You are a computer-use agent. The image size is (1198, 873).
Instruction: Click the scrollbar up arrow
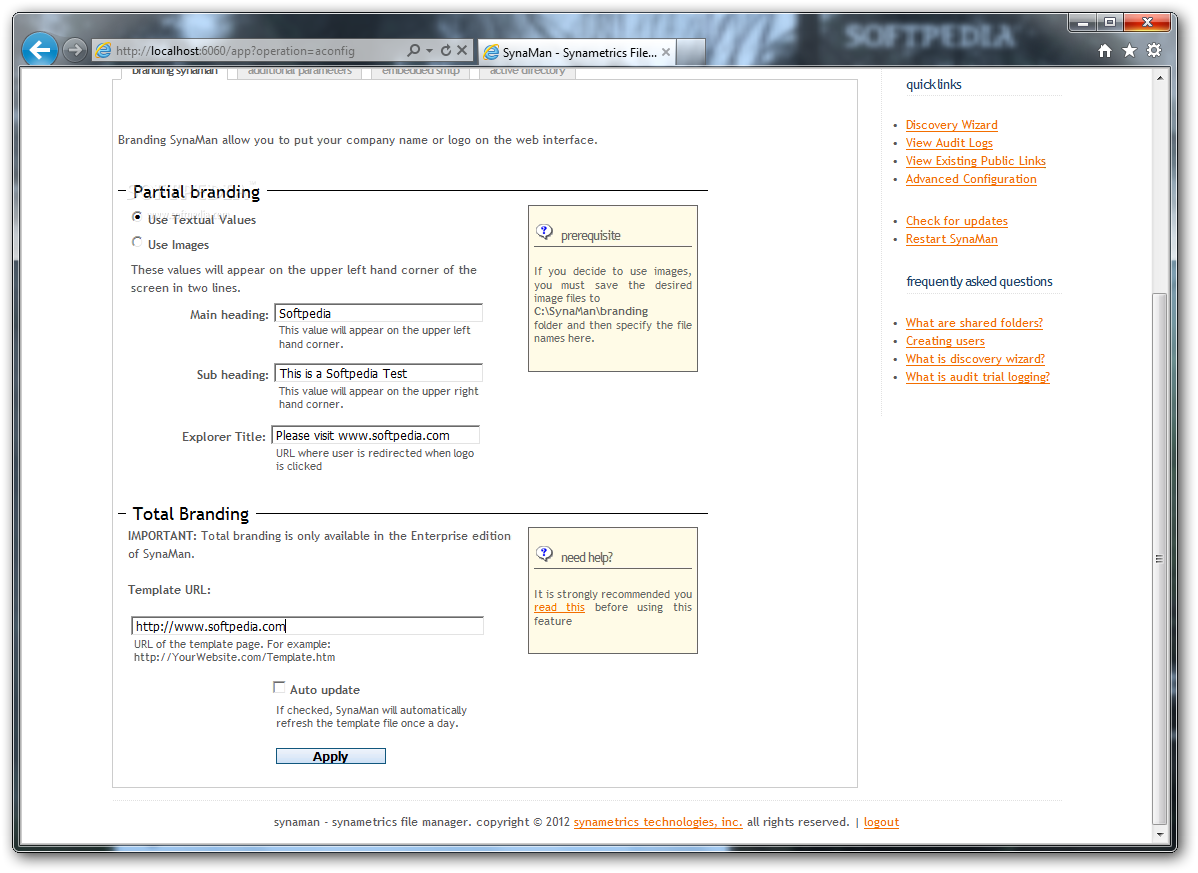1160,78
